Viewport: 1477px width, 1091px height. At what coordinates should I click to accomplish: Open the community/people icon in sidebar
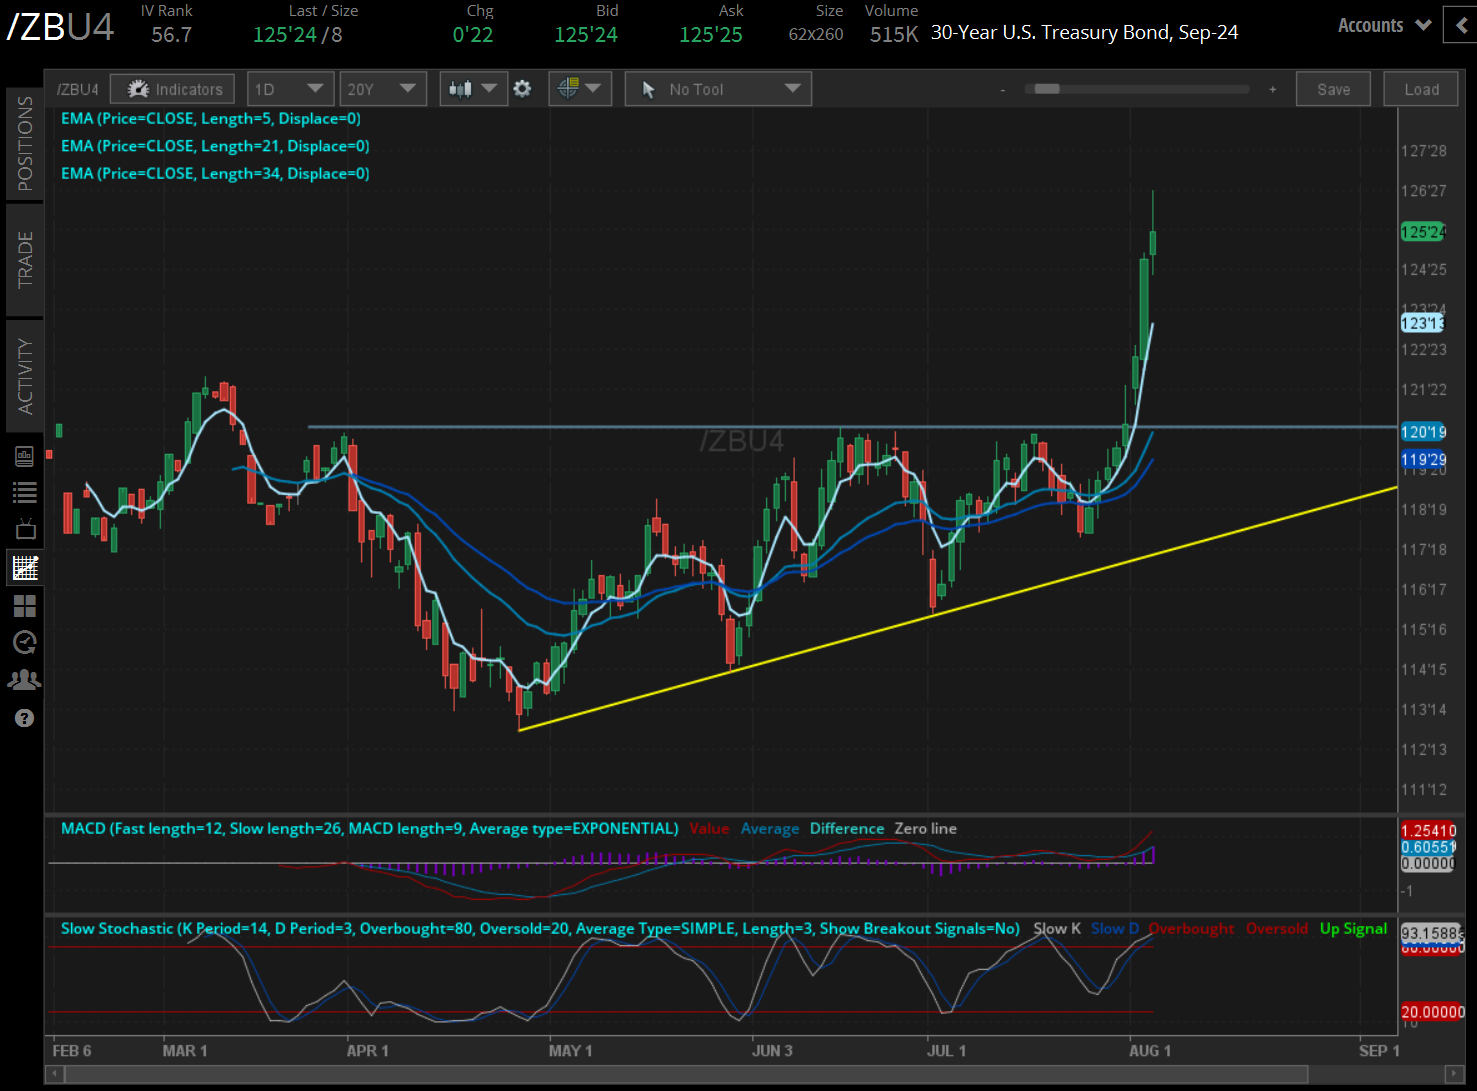point(25,679)
